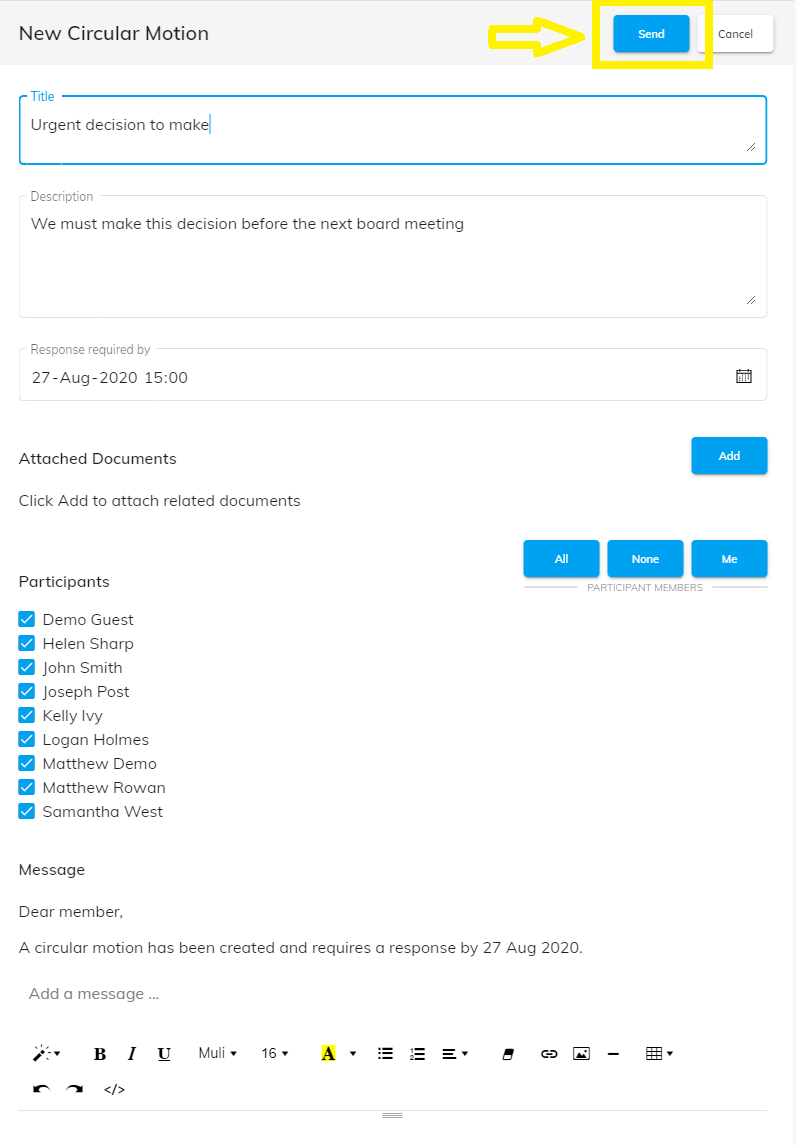797x1145 pixels.
Task: Open the font size 16 dropdown
Action: pyautogui.click(x=274, y=1053)
